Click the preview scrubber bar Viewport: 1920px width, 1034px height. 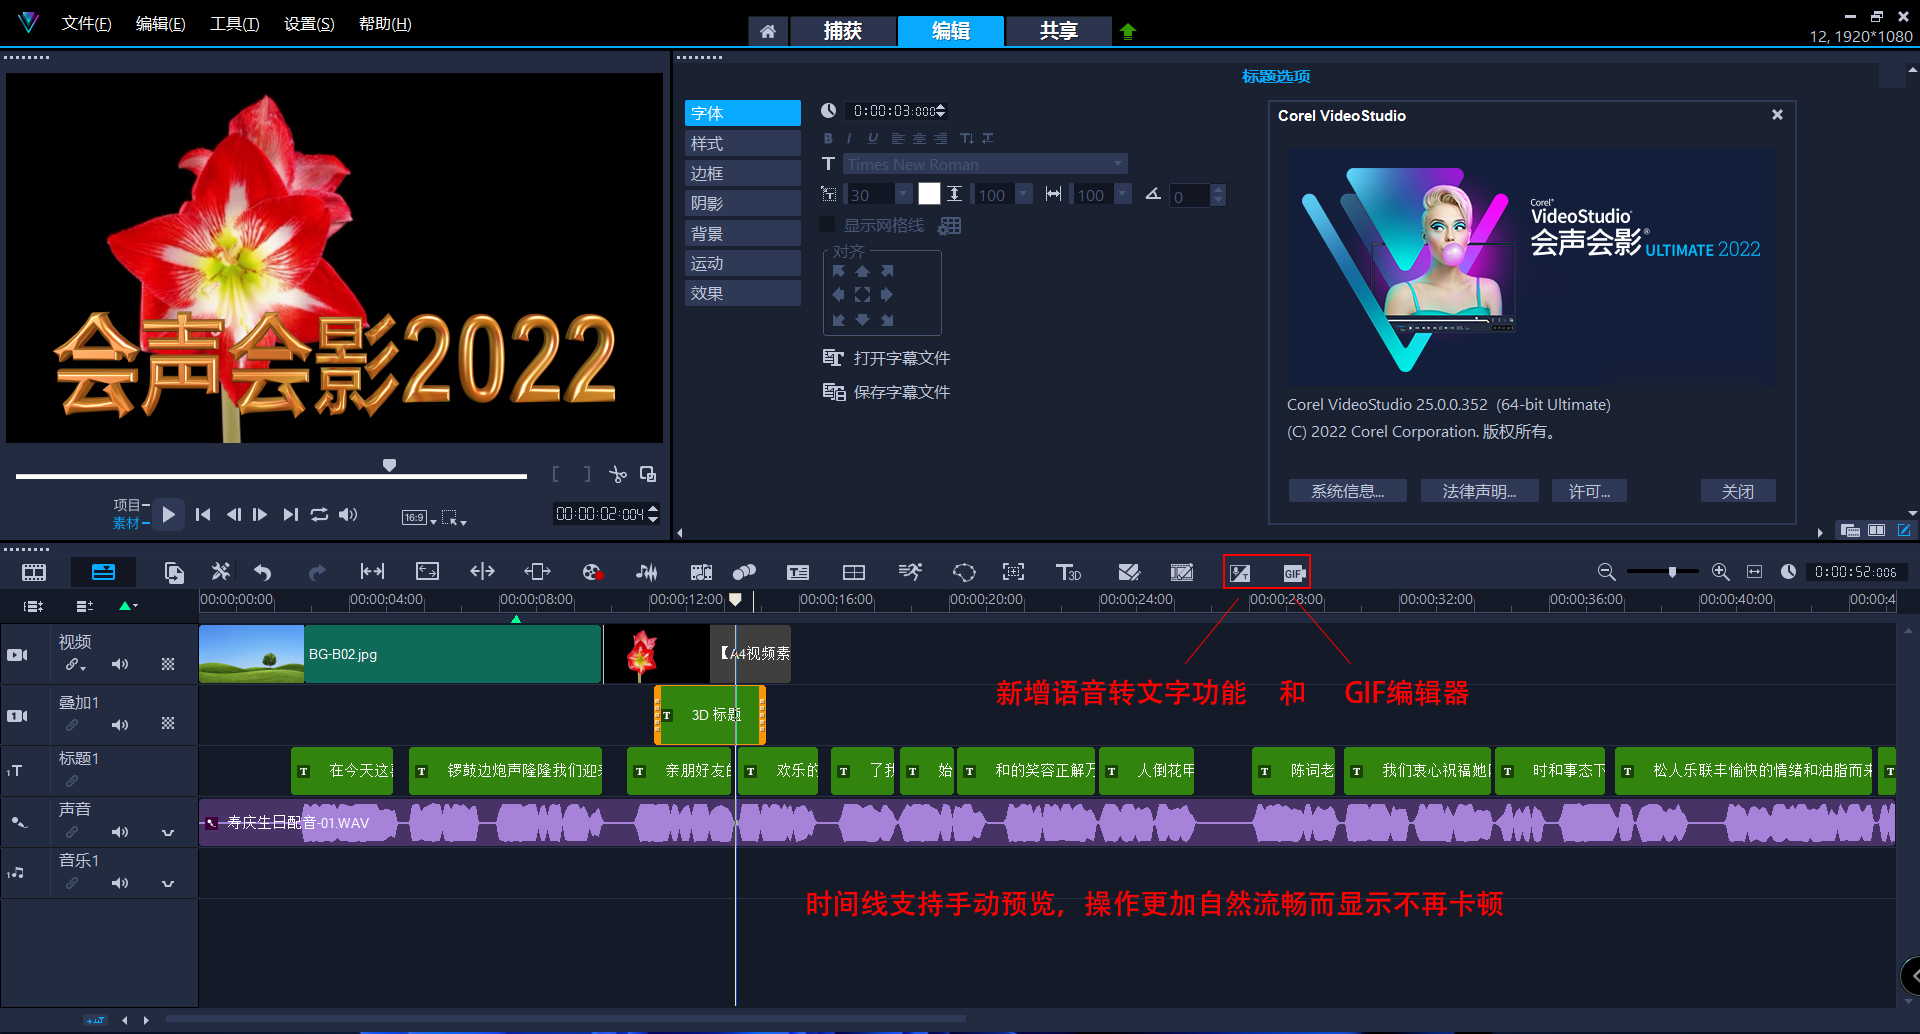(271, 476)
